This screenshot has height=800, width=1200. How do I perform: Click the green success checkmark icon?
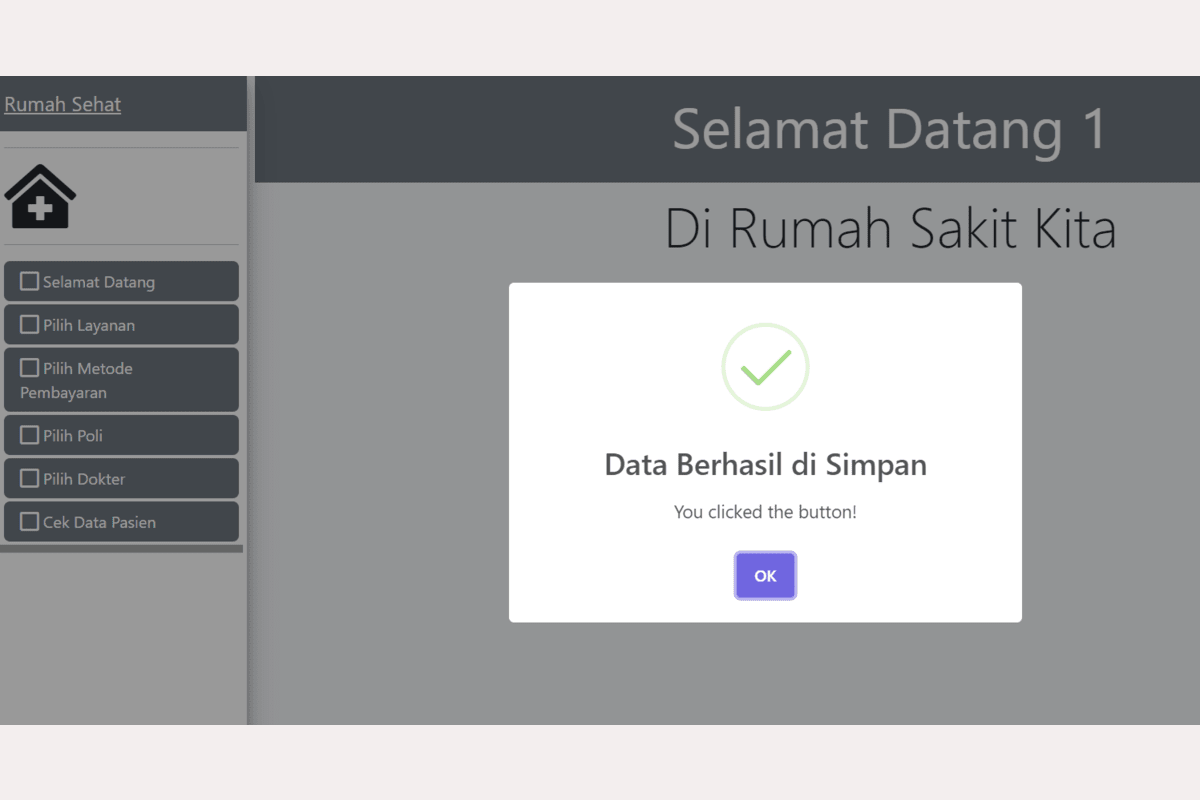(x=765, y=367)
